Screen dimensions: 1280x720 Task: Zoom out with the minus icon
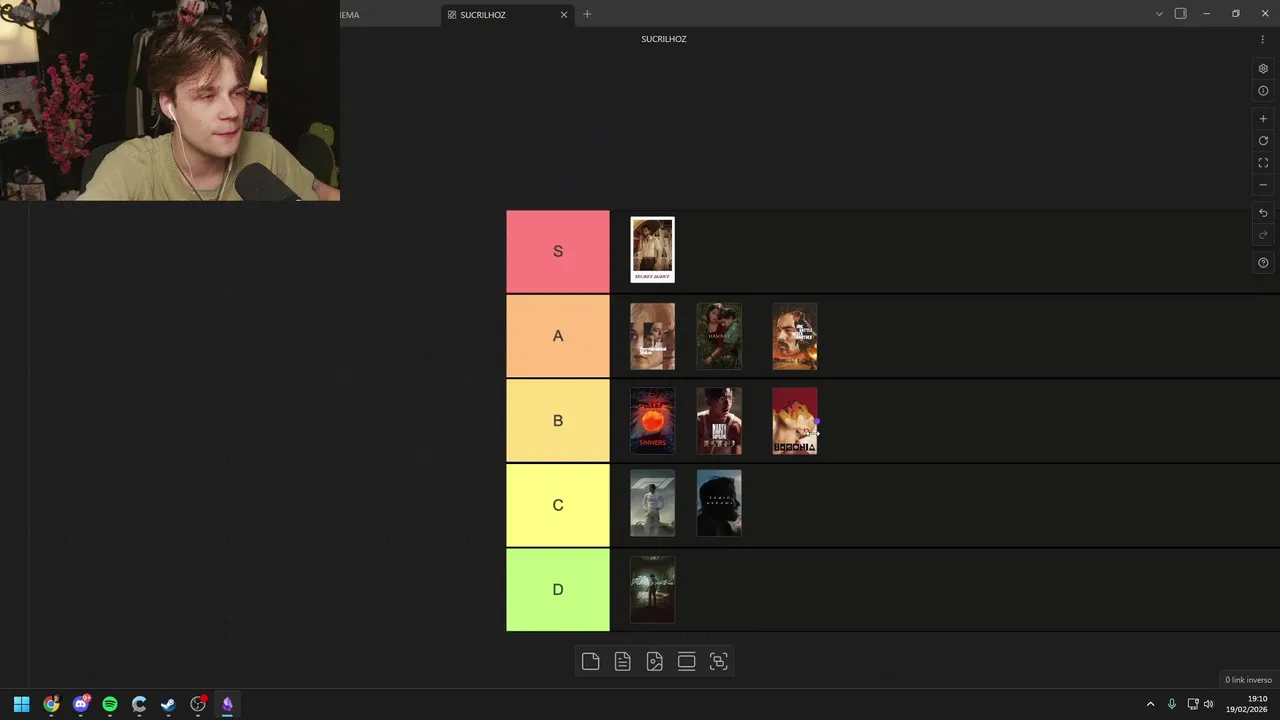point(1263,185)
